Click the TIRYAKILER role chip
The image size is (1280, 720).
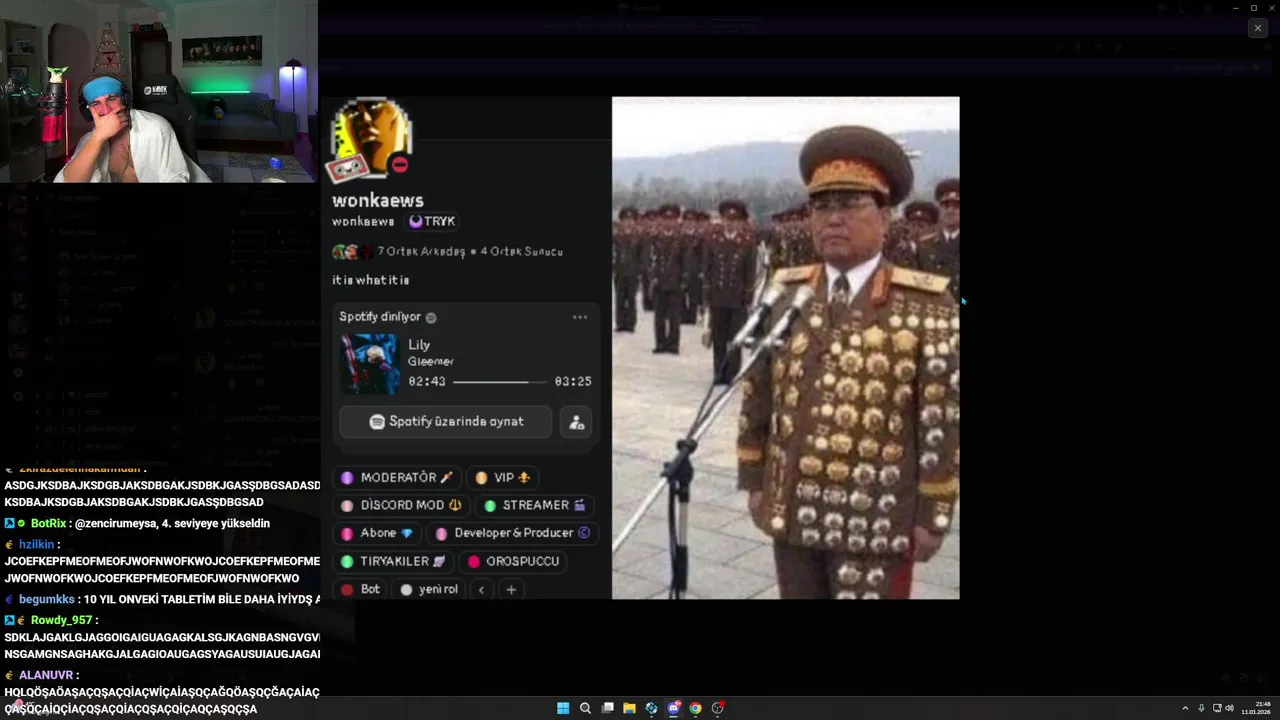coord(394,562)
